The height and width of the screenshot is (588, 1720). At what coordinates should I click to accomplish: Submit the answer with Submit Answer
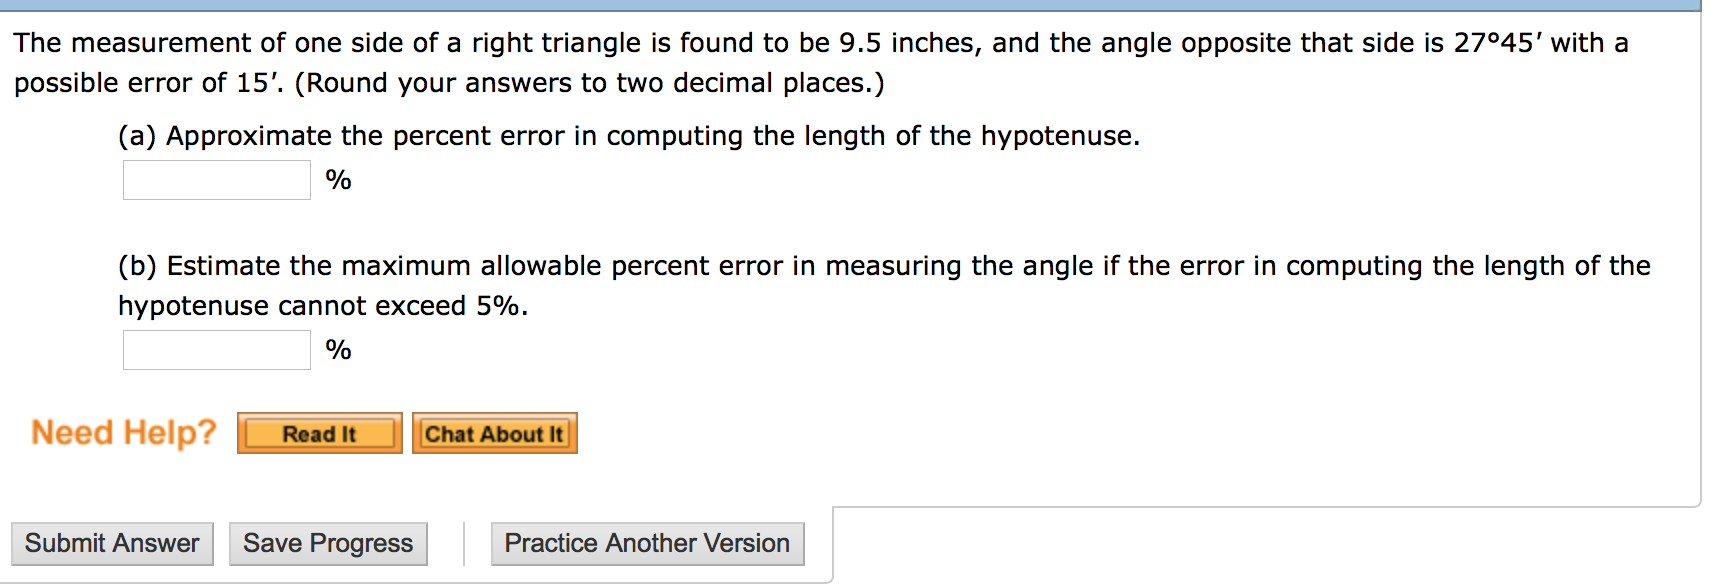112,543
